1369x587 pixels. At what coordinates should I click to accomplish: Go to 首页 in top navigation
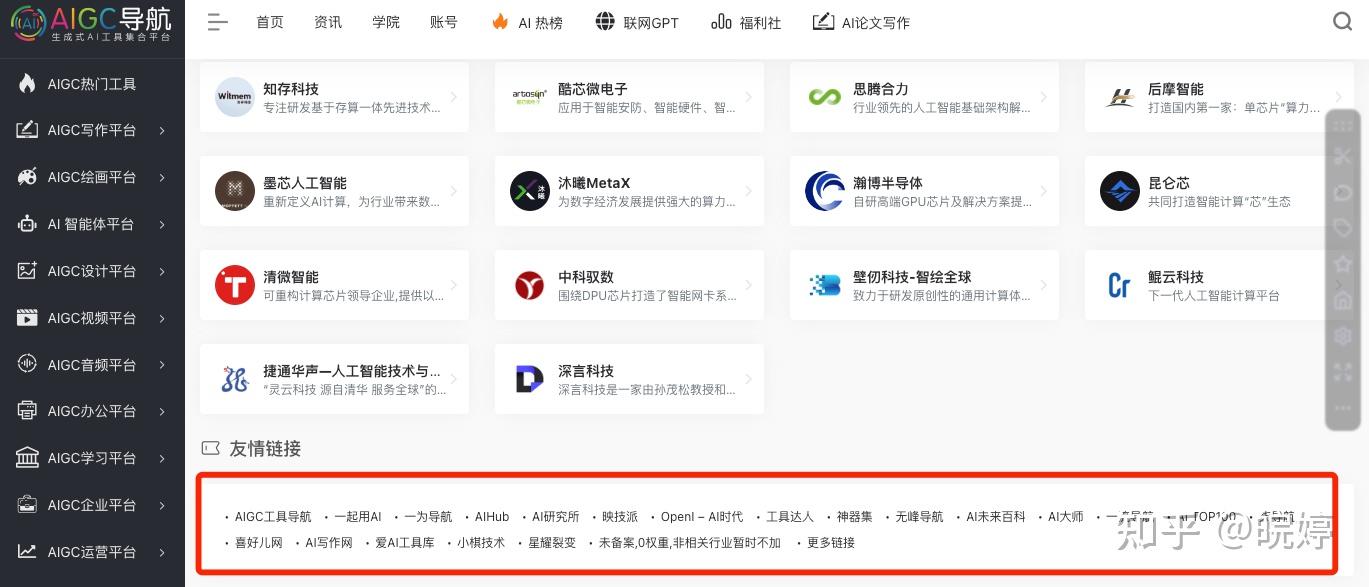click(270, 22)
